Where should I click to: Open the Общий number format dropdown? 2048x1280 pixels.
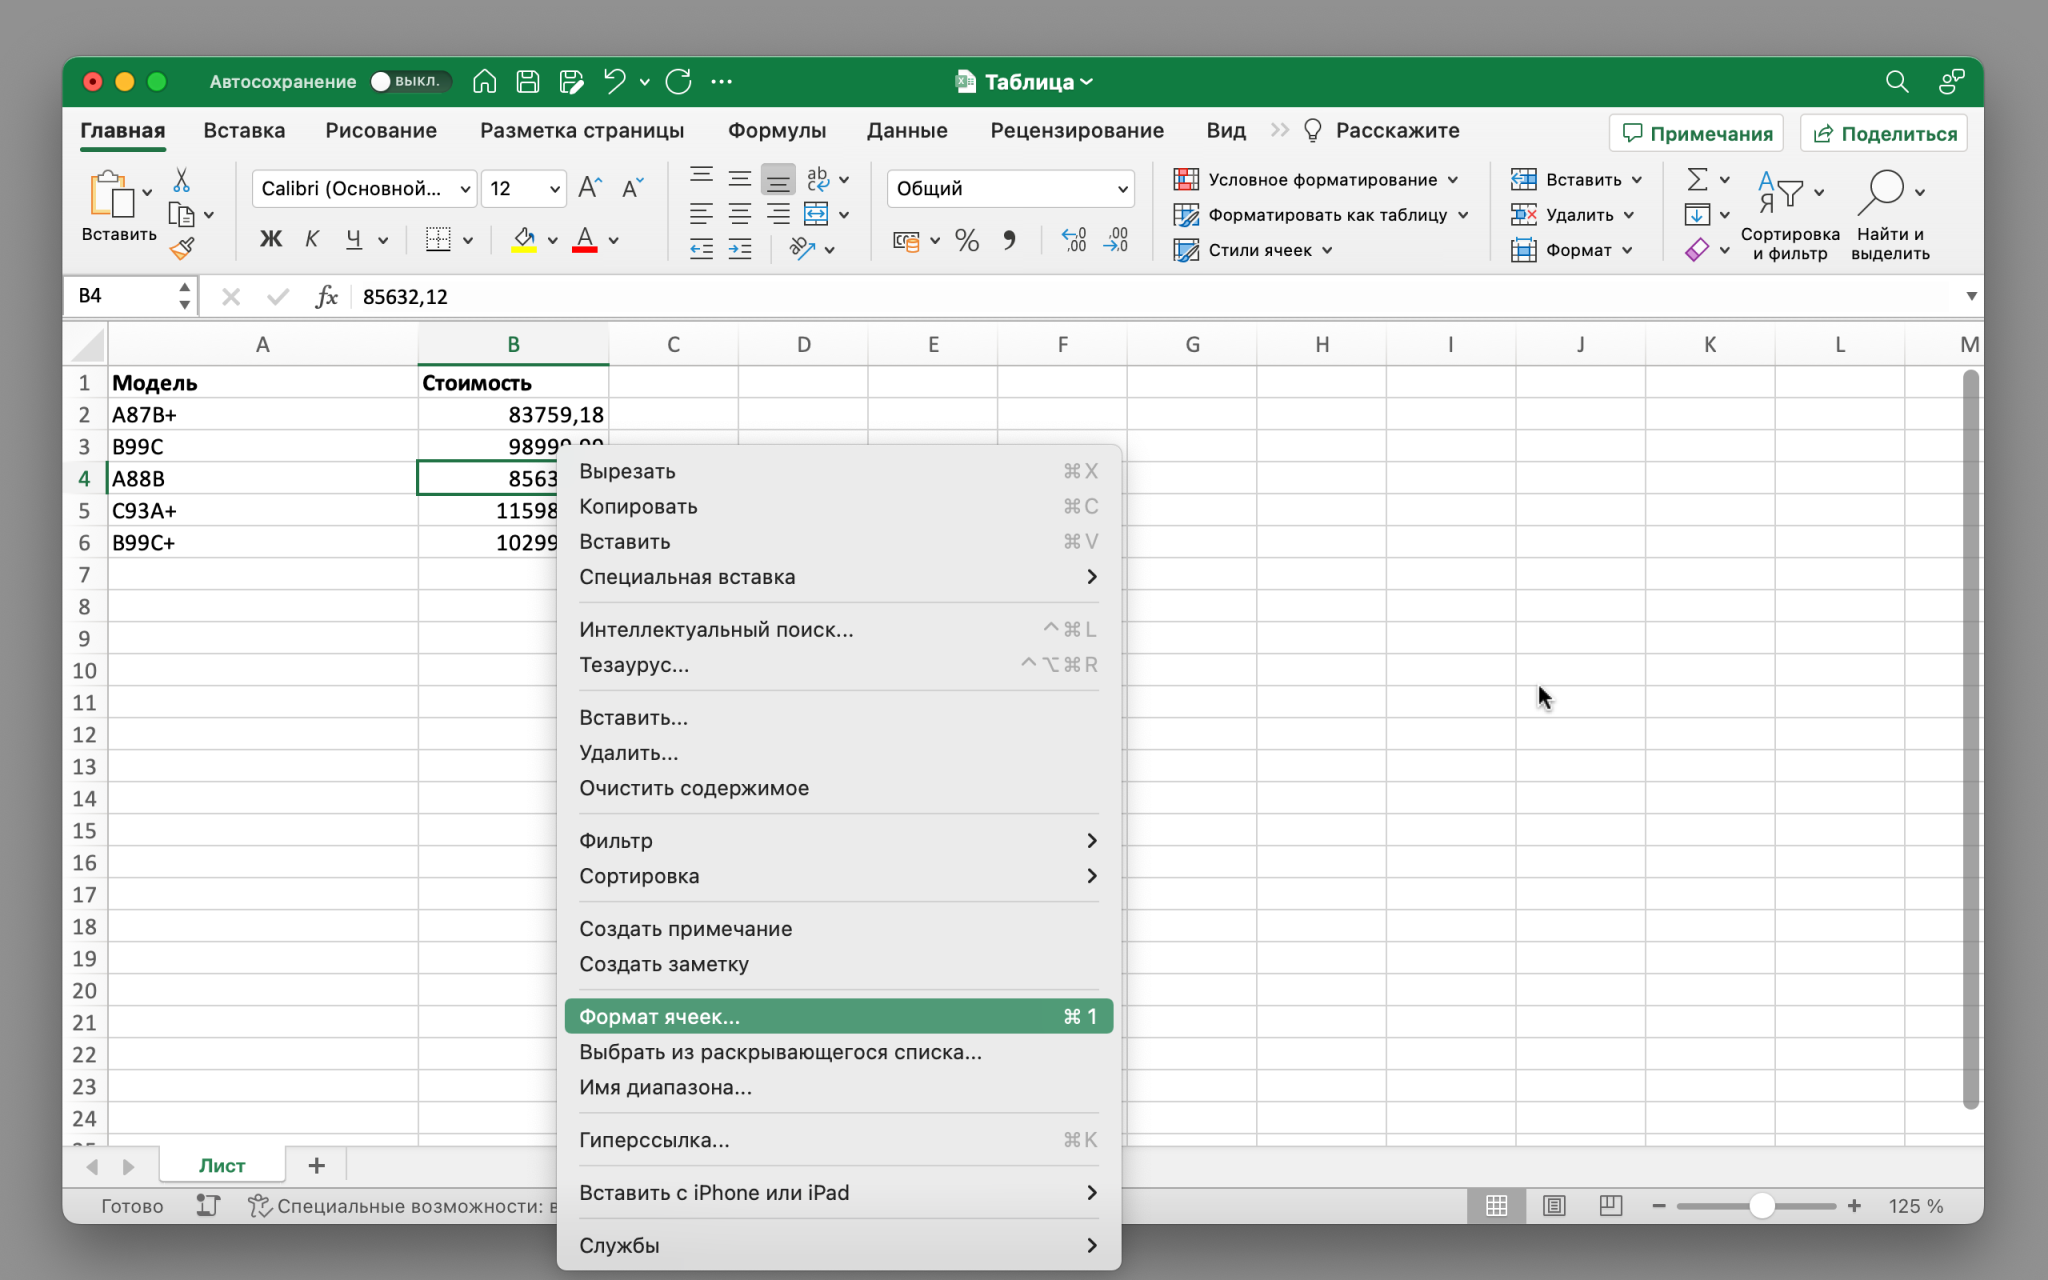tap(1122, 189)
